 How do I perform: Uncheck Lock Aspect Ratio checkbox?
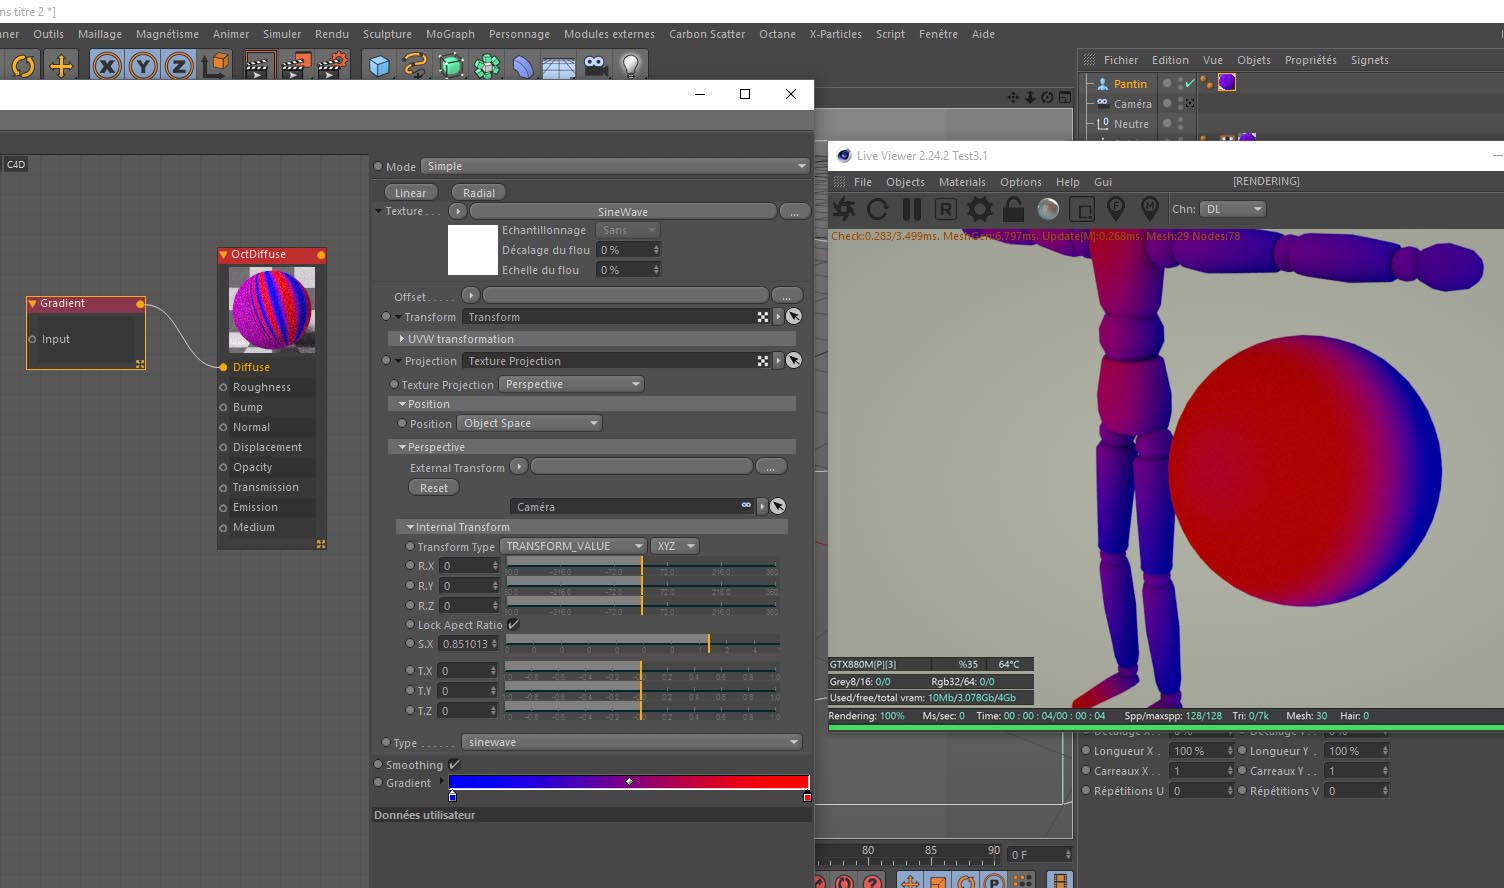point(513,625)
